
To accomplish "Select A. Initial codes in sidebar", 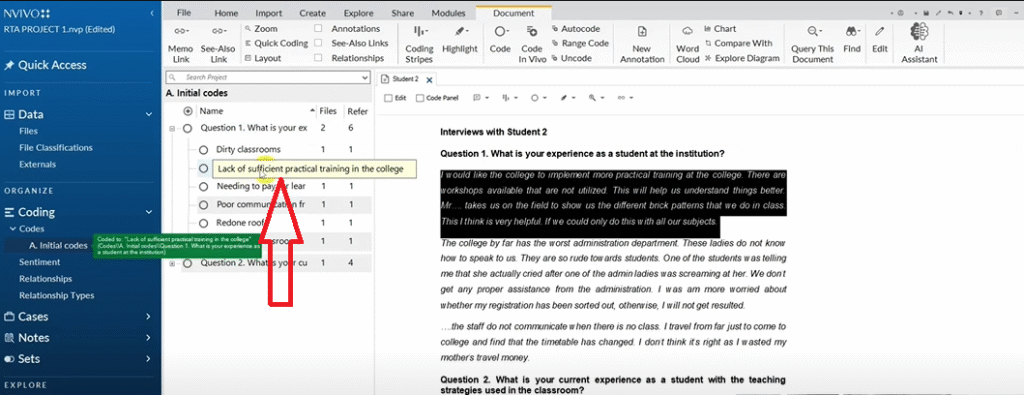I will (x=58, y=245).
